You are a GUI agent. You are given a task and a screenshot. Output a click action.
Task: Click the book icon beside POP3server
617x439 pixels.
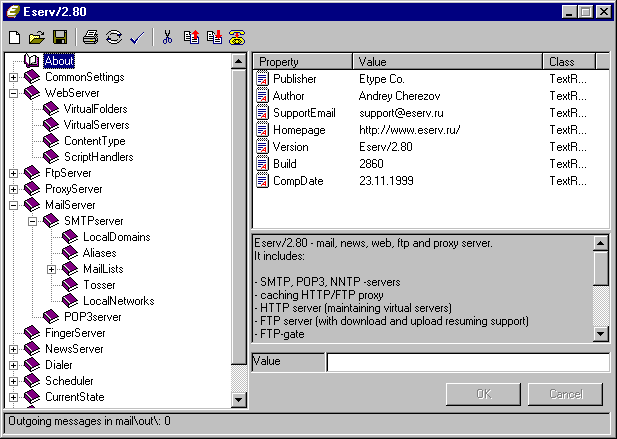coord(51,317)
